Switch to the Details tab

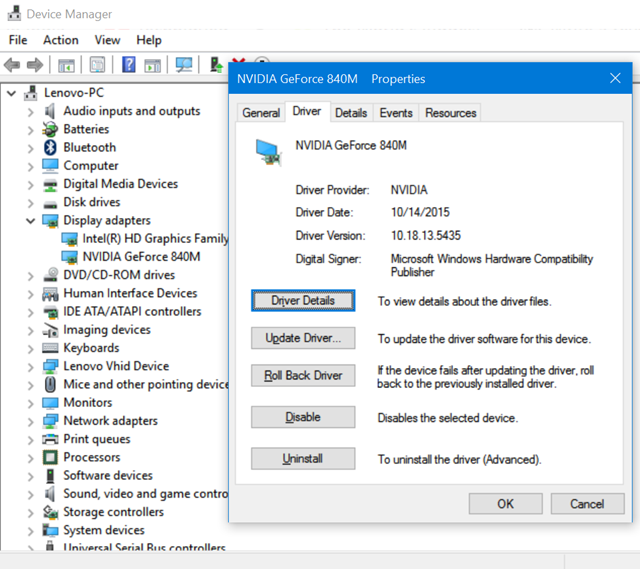point(351,113)
